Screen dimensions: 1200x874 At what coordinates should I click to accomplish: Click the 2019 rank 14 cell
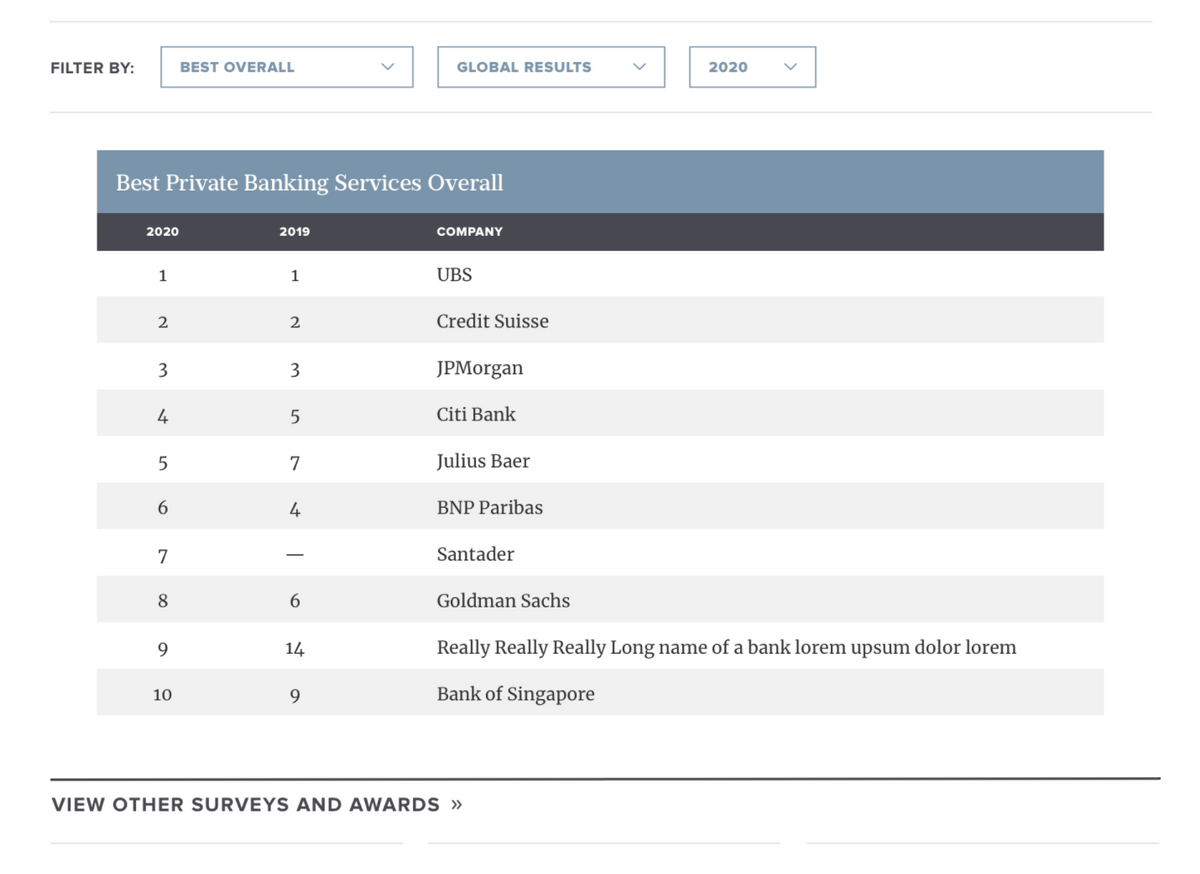point(294,648)
